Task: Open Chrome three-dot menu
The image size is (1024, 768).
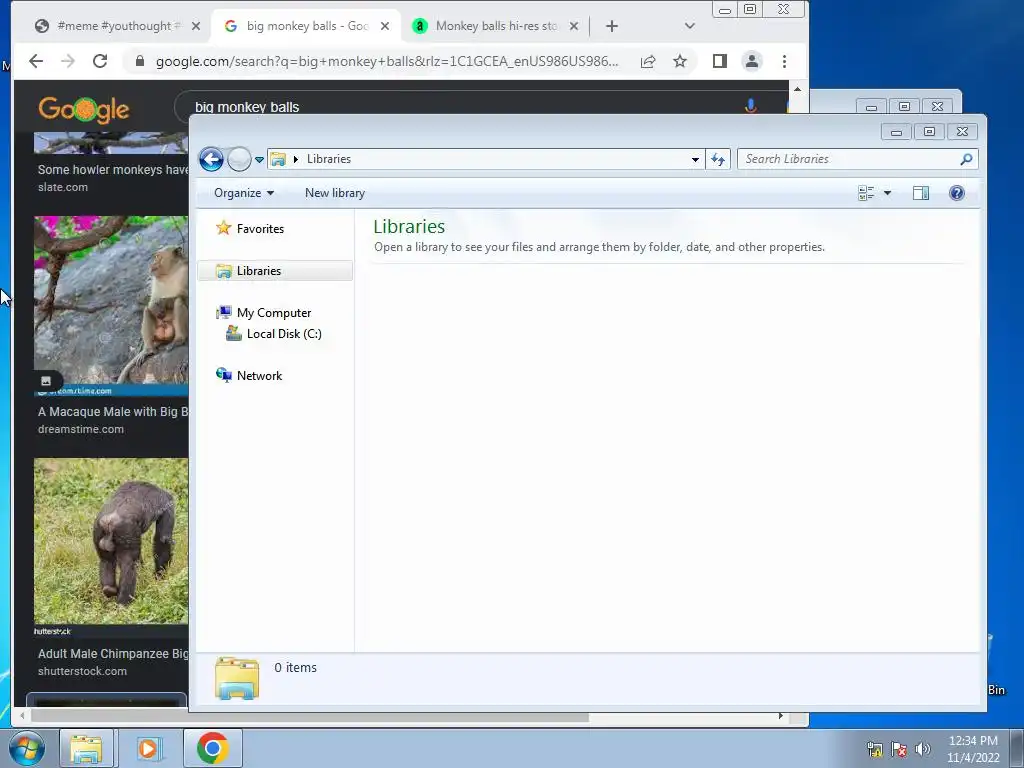Action: coord(784,61)
